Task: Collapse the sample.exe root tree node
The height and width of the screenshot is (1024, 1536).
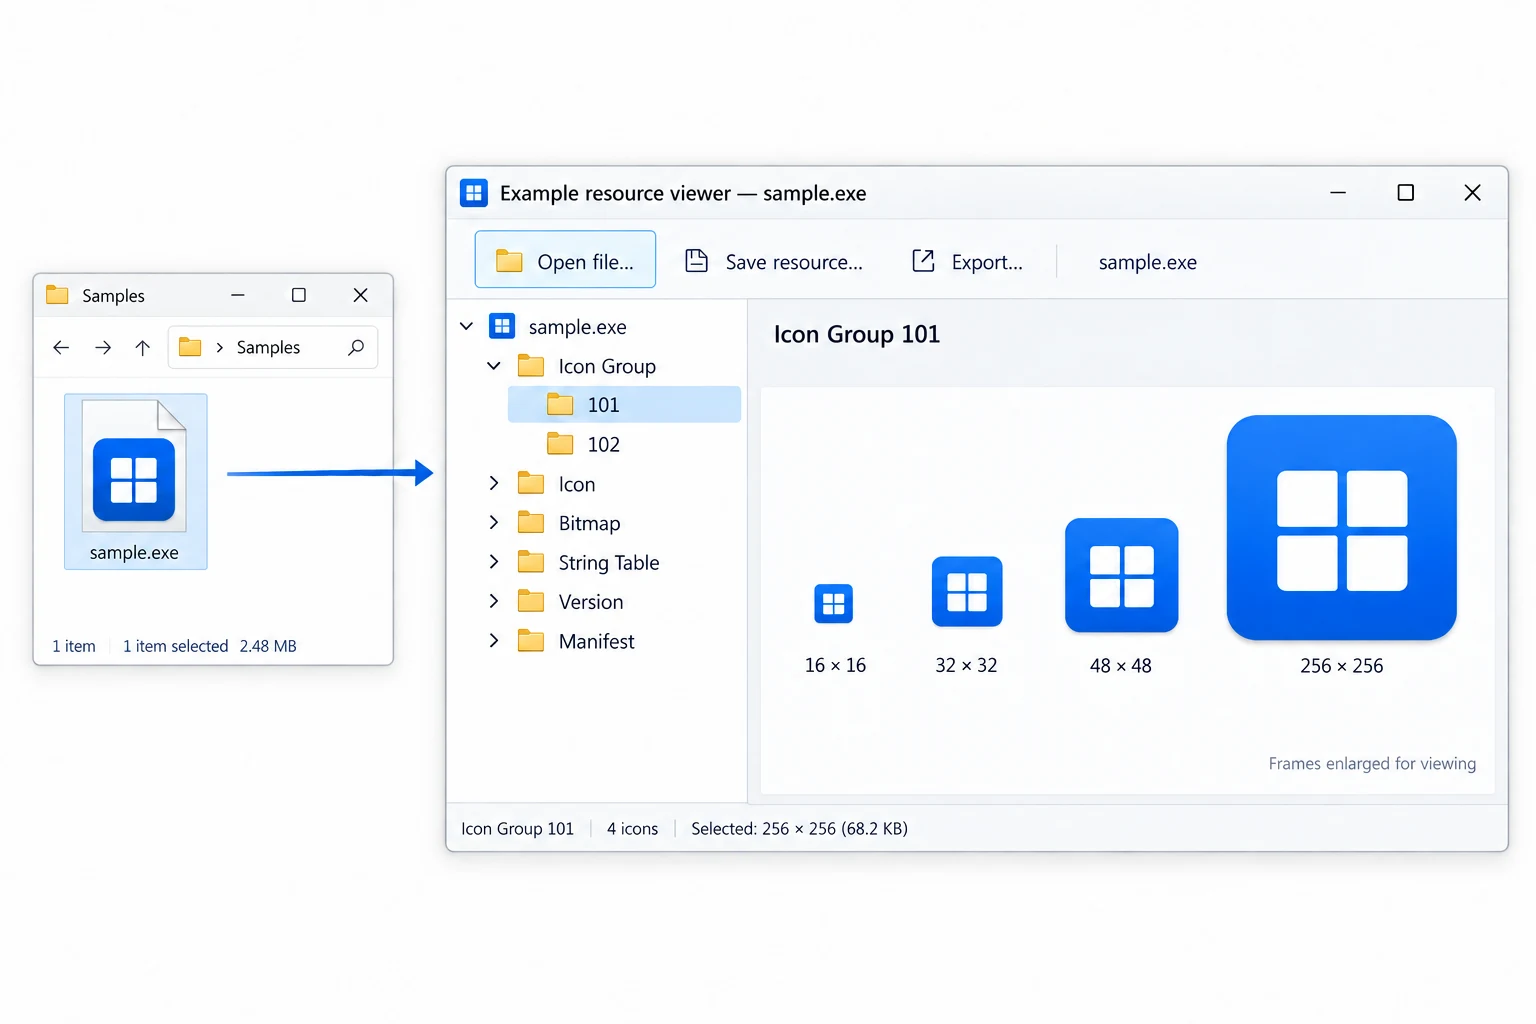Action: pyautogui.click(x=466, y=326)
